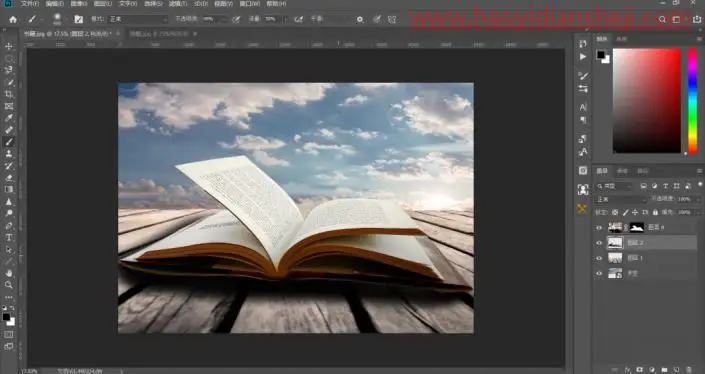
Task: Open the brush preset picker arrow
Action: (x=66, y=19)
